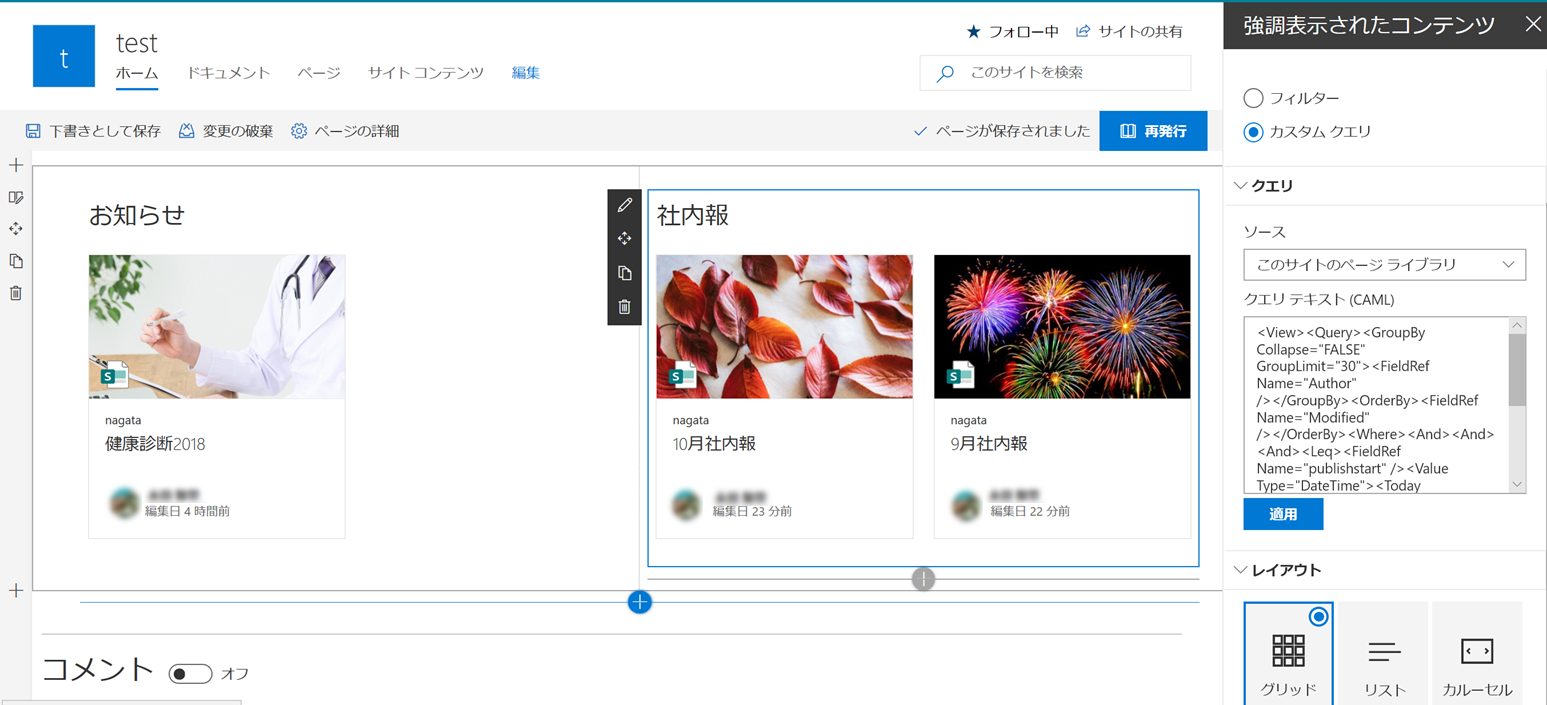Duplicate the 社内報 web part
The image size is (1547, 705).
(625, 273)
